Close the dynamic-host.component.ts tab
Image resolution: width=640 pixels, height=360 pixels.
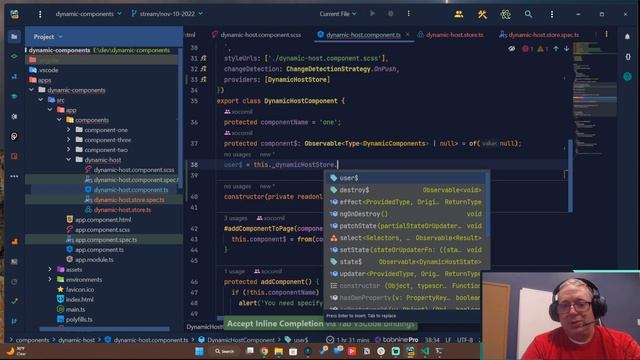click(x=407, y=35)
